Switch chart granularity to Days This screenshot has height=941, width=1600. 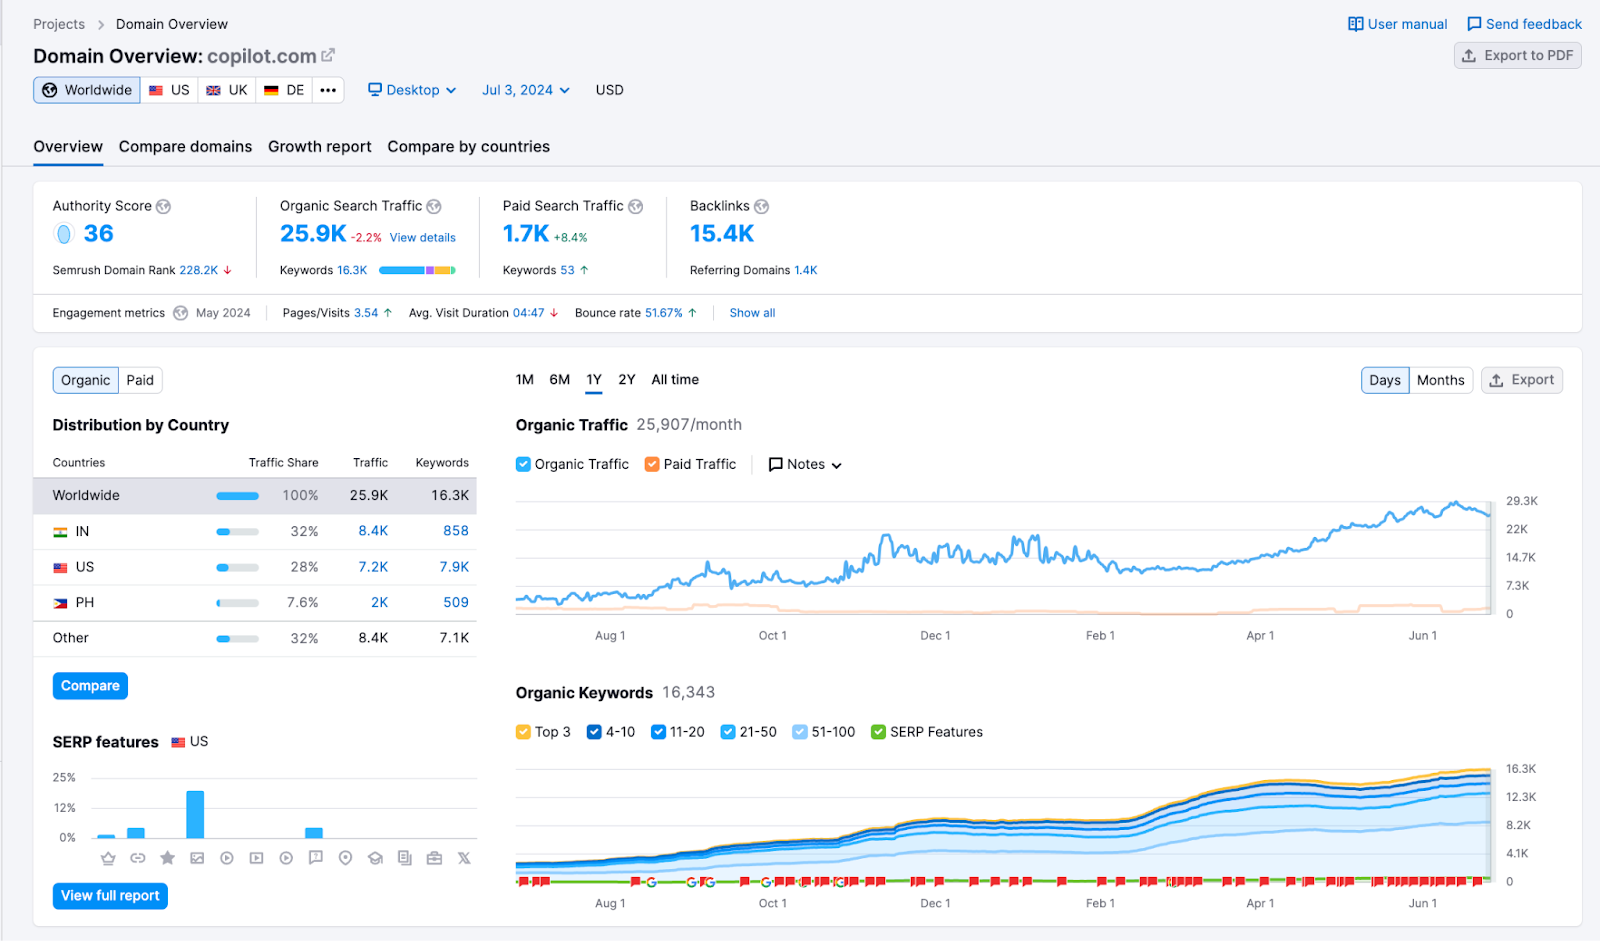click(1385, 380)
